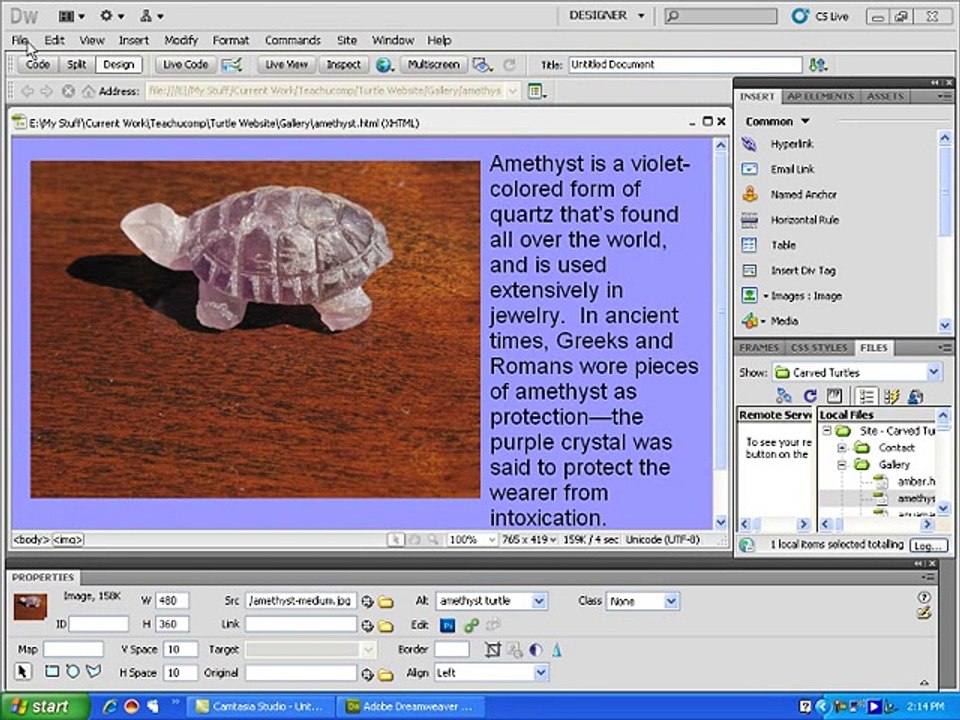Collapse the Gallery folder in Local Files
This screenshot has height=720, width=960.
tap(842, 465)
